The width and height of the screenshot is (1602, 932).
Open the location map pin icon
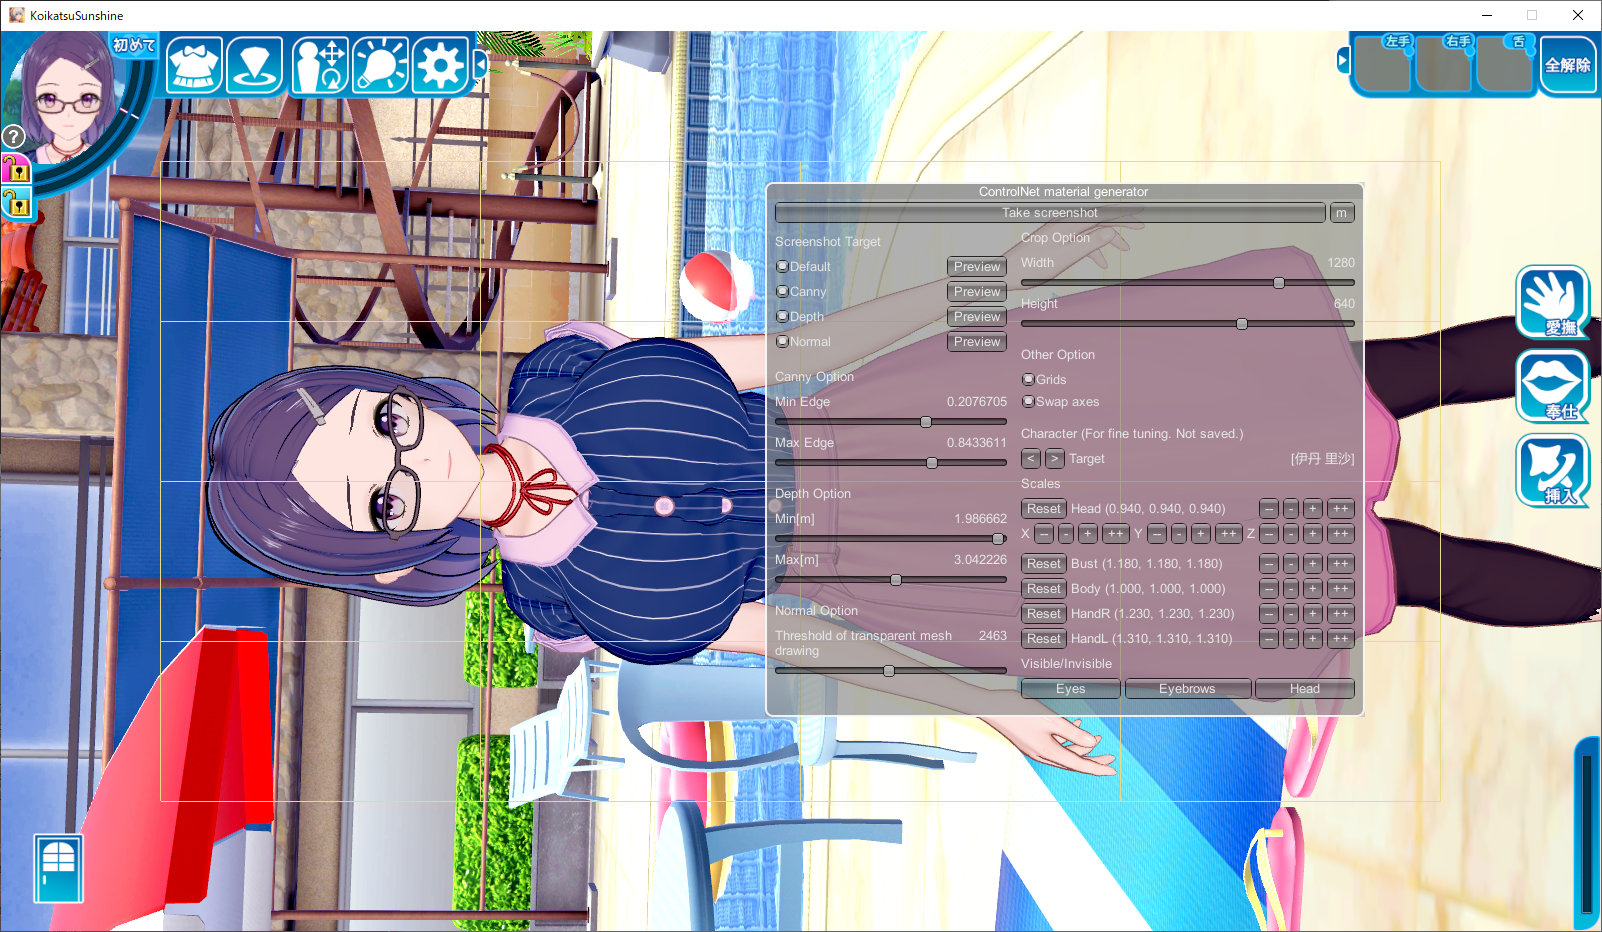pyautogui.click(x=255, y=65)
